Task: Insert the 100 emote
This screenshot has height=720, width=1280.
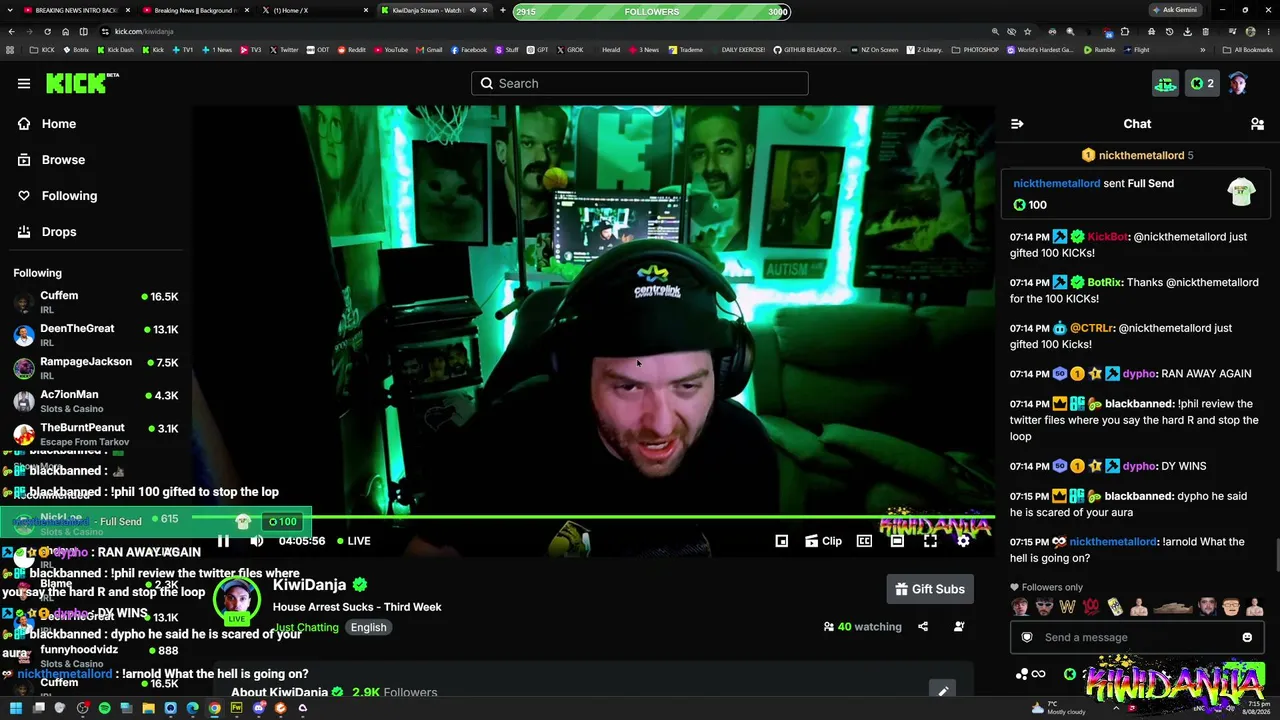Action: pos(1090,607)
